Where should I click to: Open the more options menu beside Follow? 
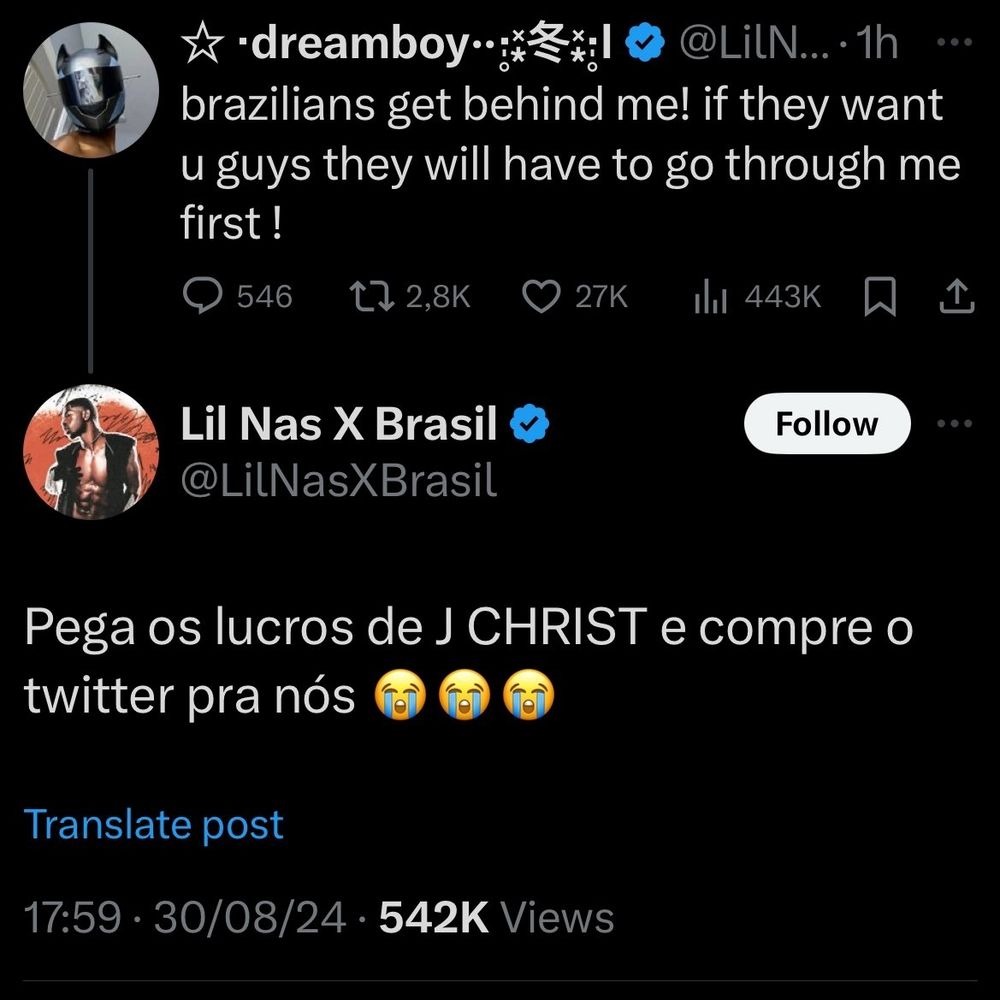954,423
